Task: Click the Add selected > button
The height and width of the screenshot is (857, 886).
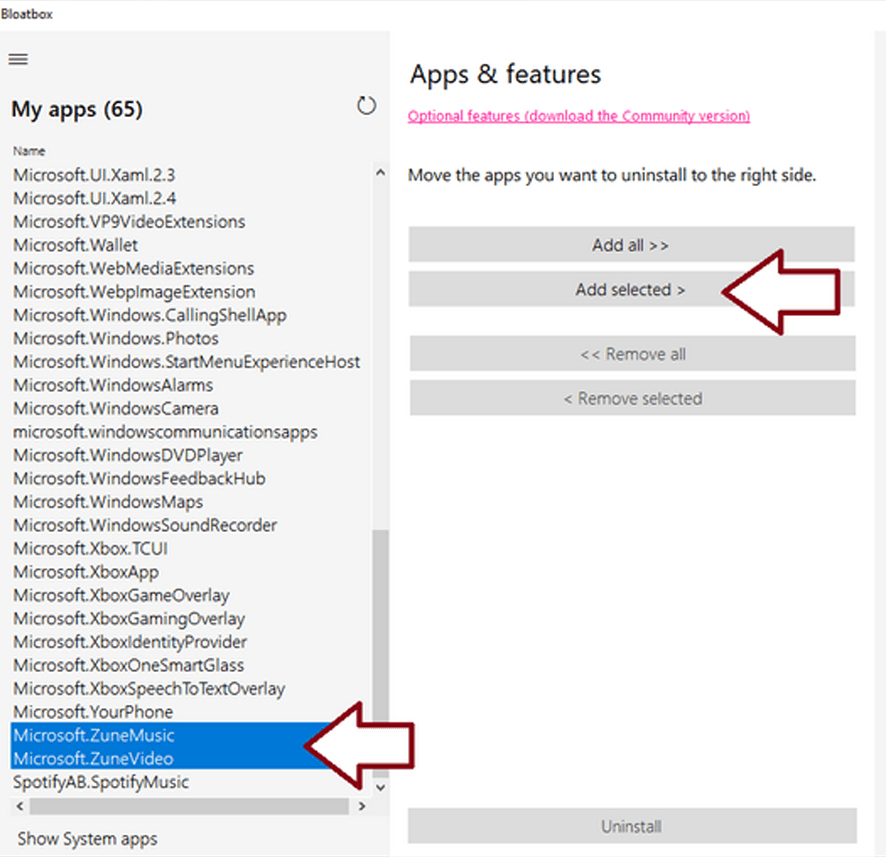Action: 631,289
